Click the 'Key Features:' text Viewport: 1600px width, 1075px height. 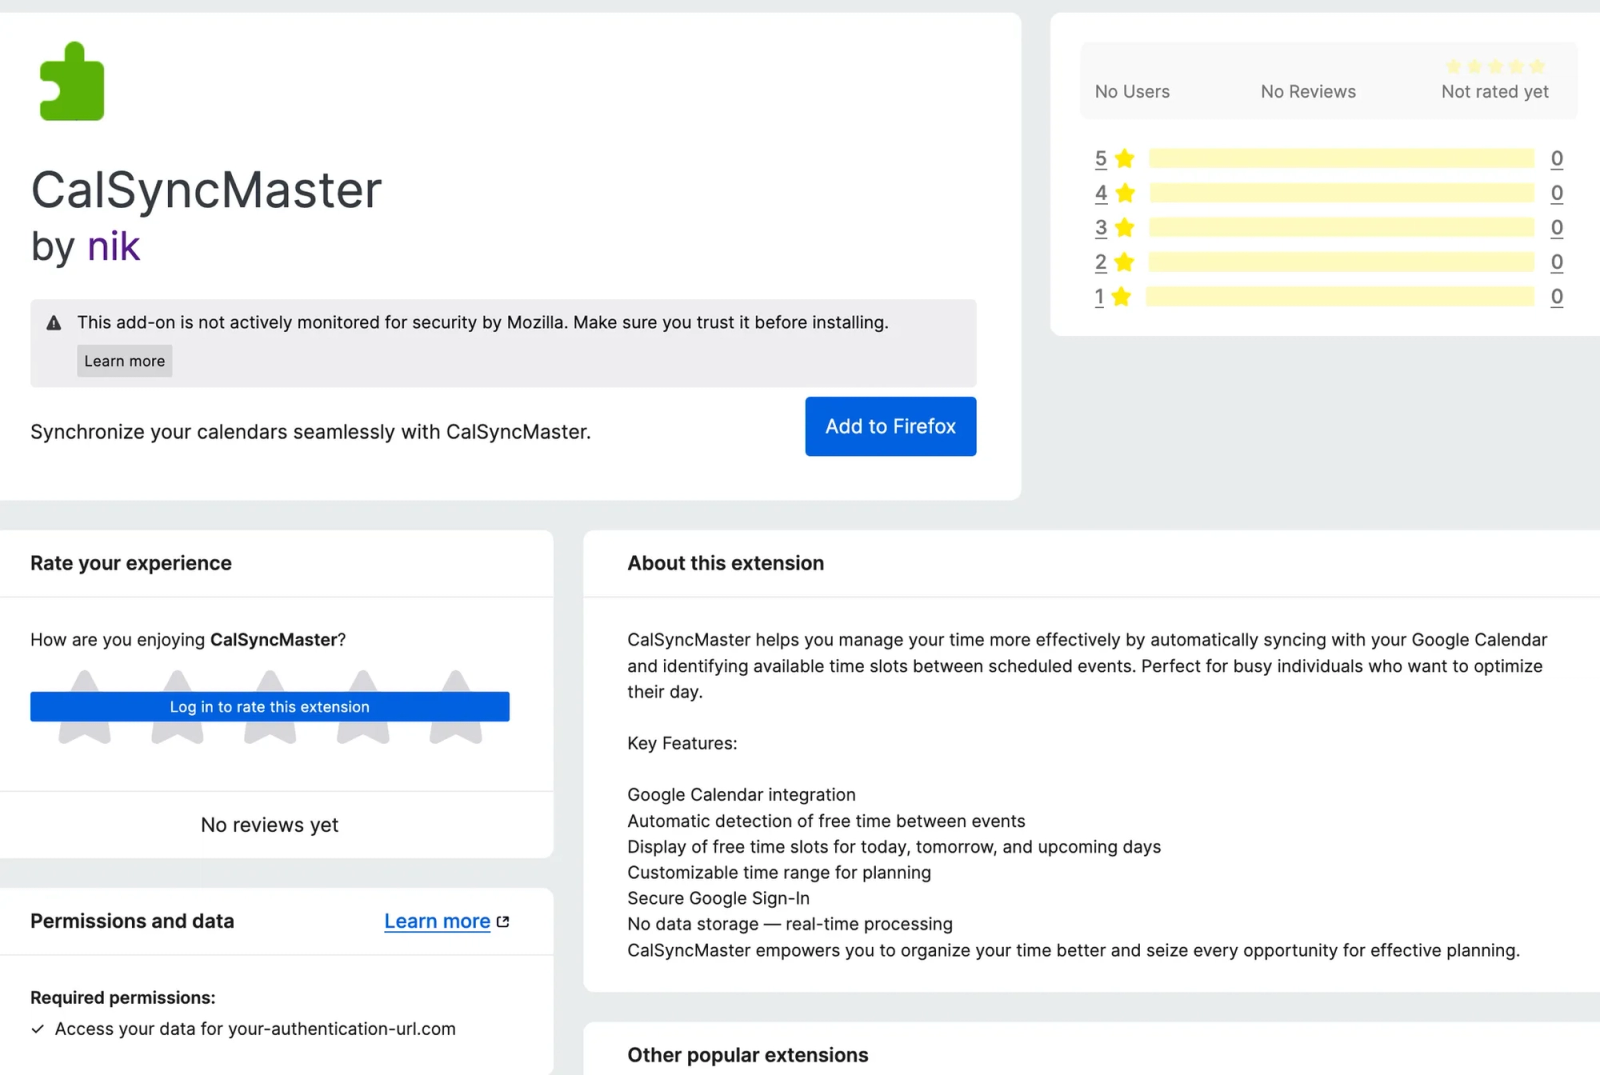pos(682,743)
